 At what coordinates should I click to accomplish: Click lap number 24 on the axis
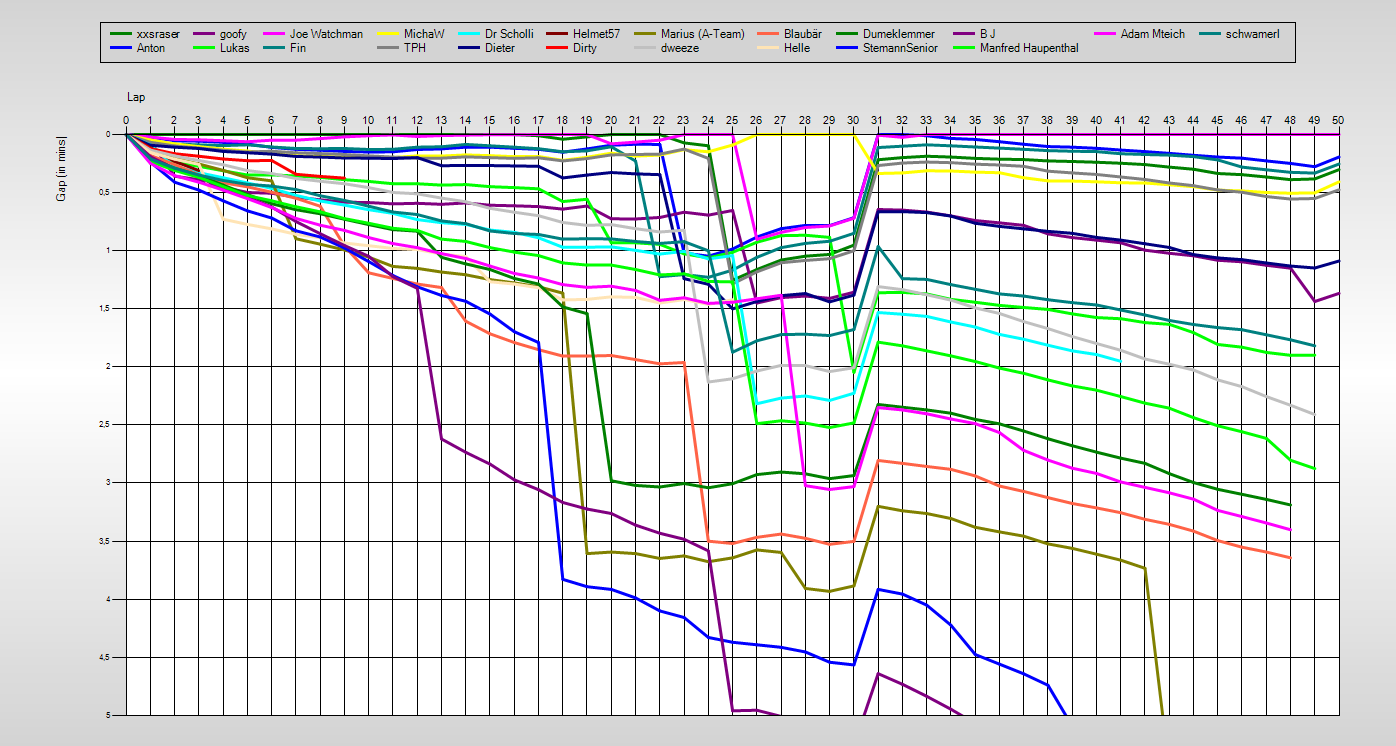[708, 120]
